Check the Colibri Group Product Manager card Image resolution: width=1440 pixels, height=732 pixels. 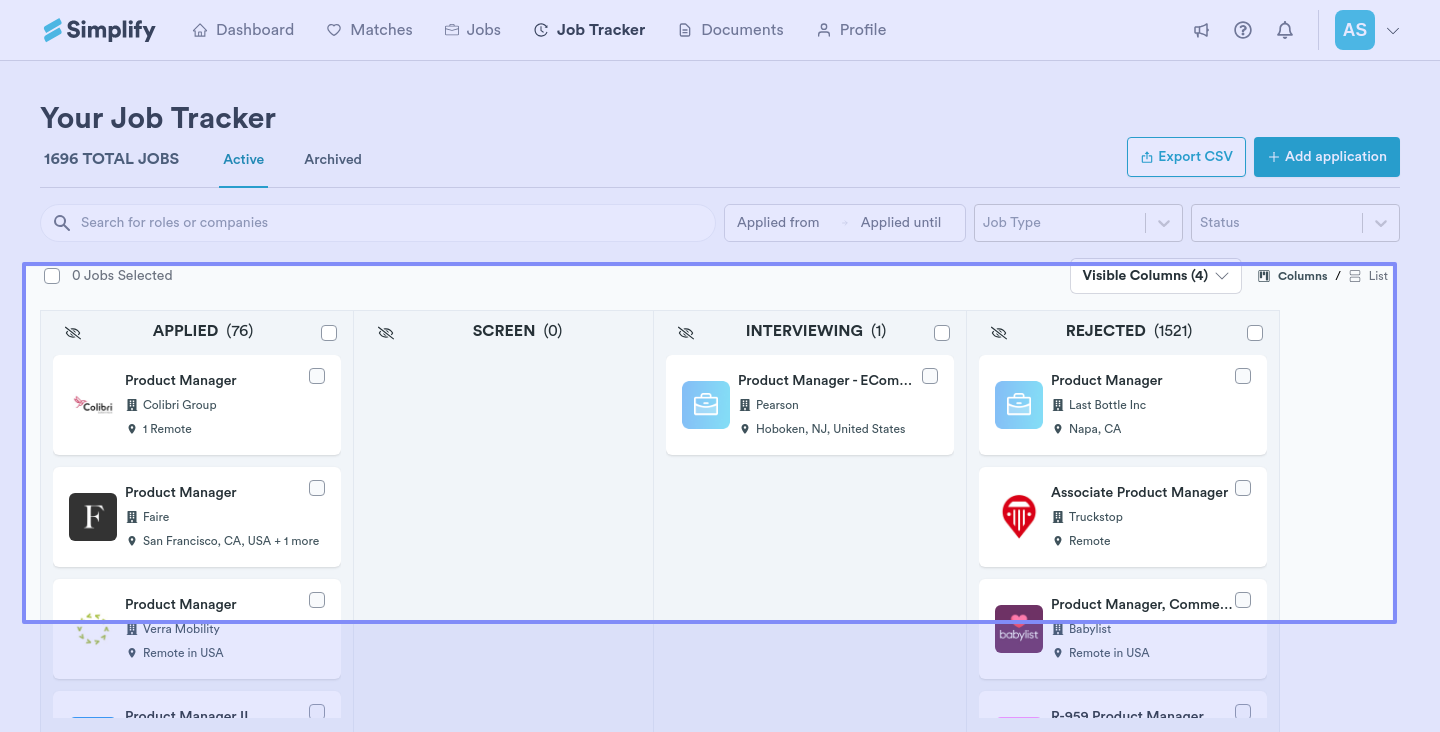pyautogui.click(x=317, y=376)
